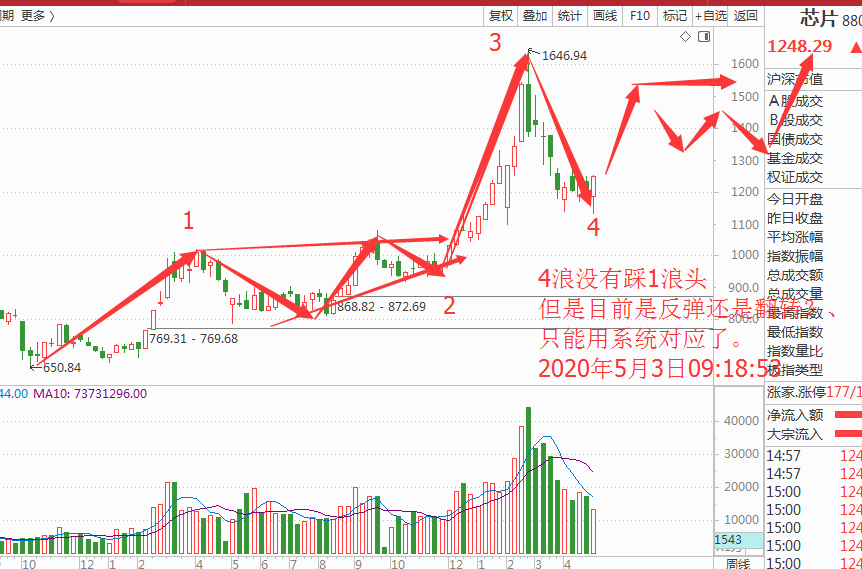Select the 指数振幅 row

[795, 256]
